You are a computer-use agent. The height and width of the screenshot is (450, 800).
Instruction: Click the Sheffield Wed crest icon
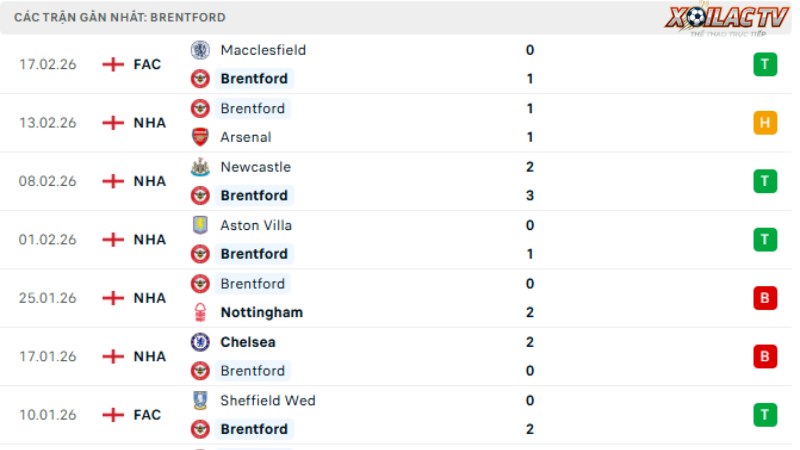coord(200,401)
